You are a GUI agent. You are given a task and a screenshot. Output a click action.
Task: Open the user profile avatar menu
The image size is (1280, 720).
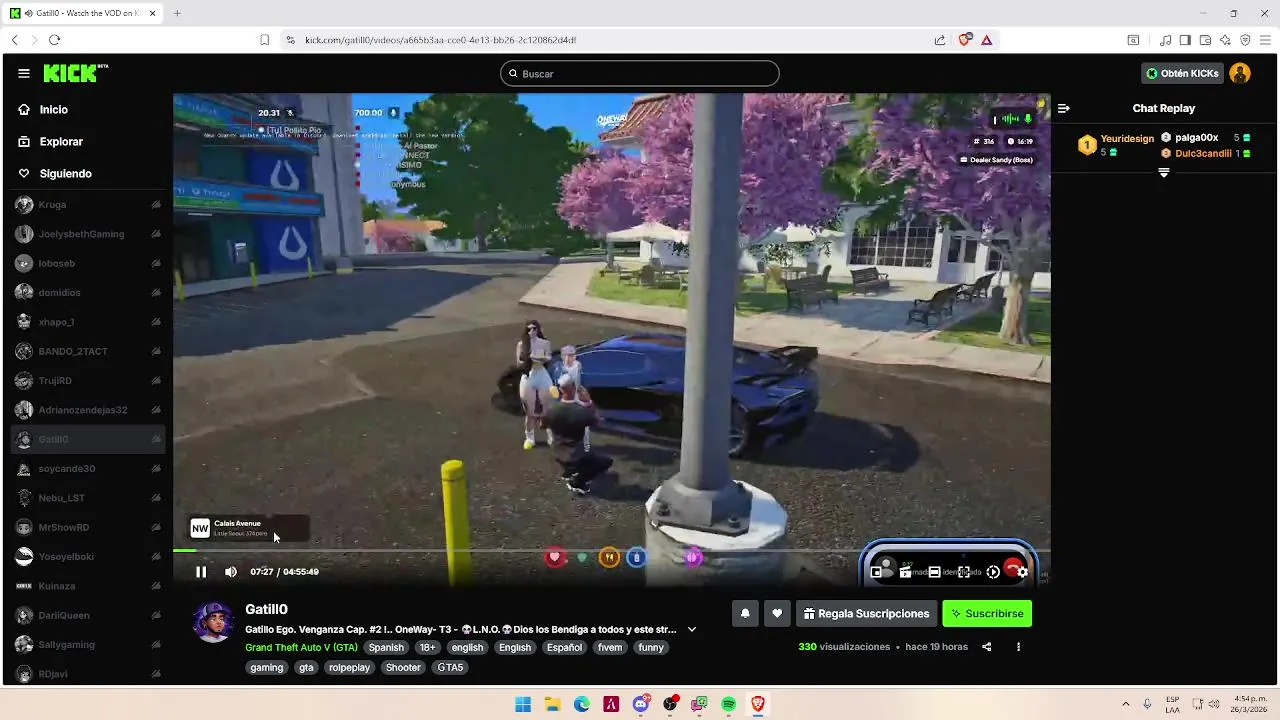point(1240,73)
